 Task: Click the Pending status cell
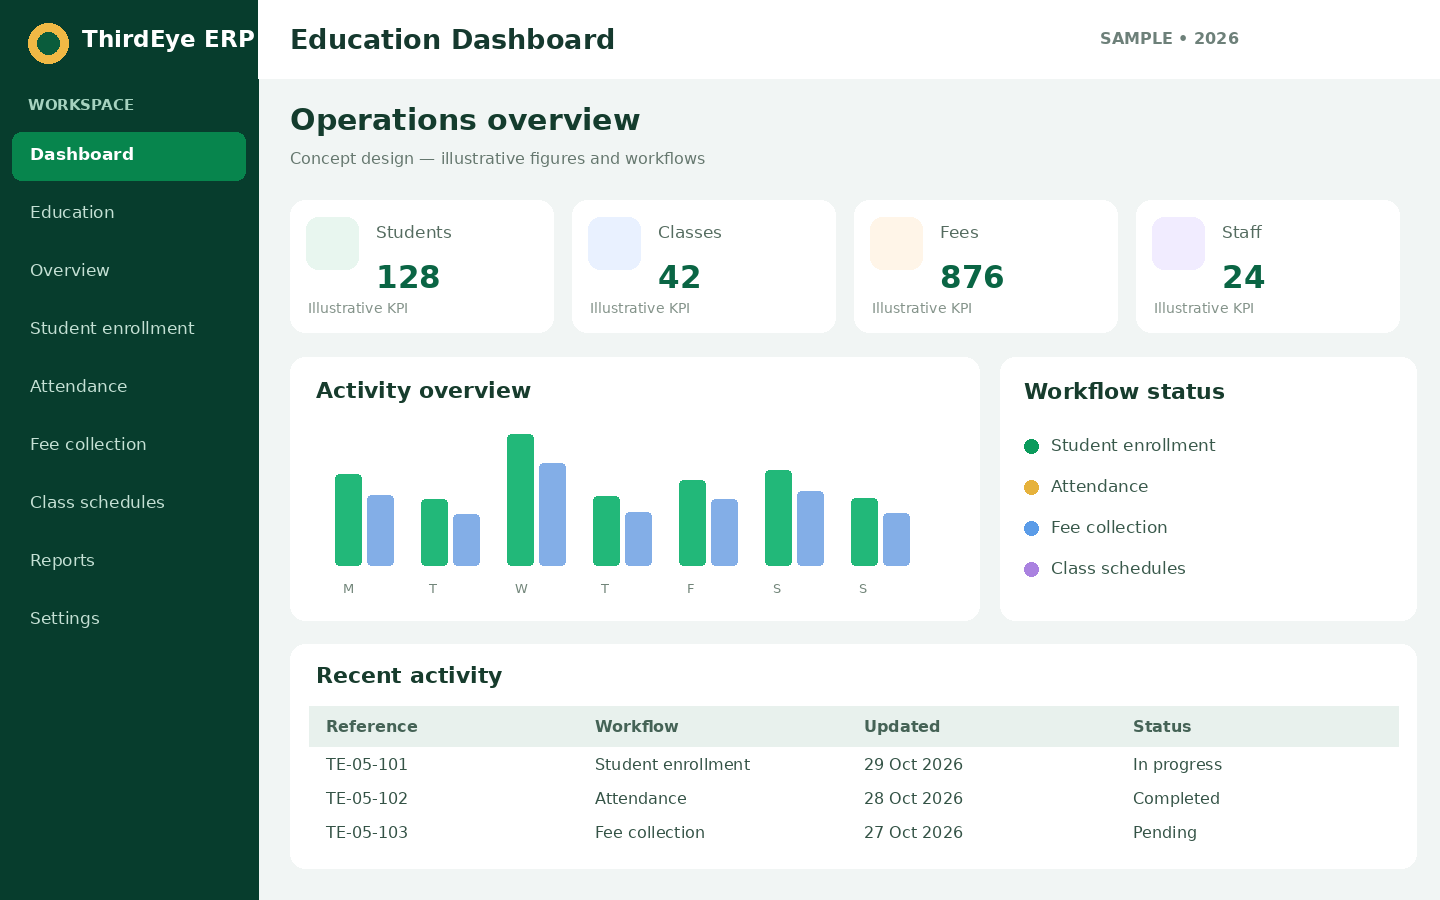point(1165,833)
